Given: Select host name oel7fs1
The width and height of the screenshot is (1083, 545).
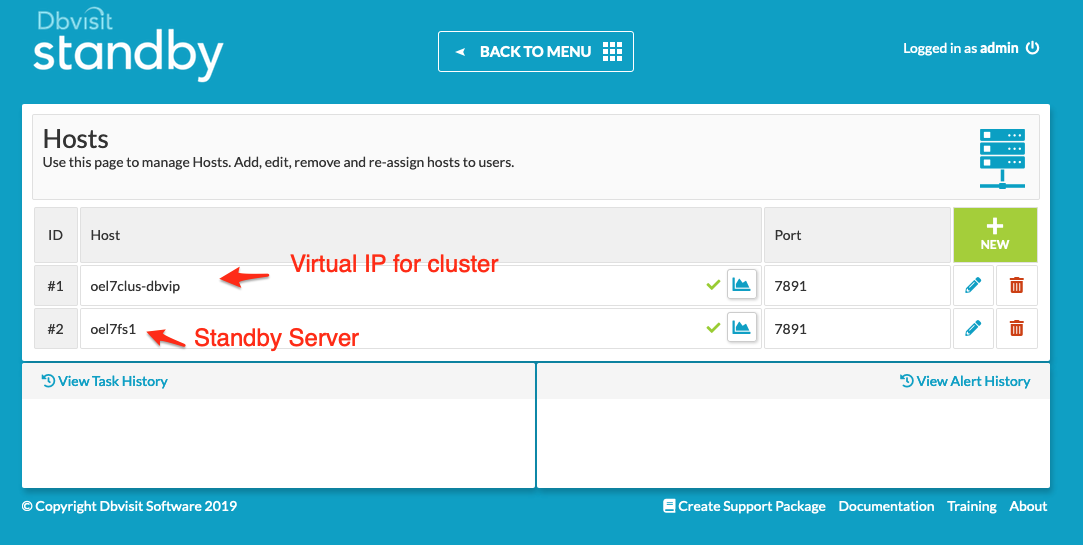Looking at the screenshot, I should (x=113, y=329).
